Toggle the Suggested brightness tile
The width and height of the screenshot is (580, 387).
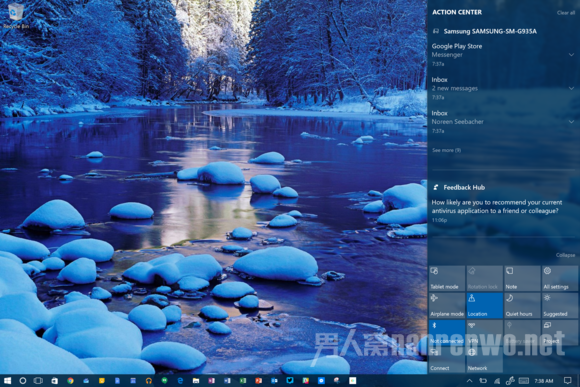(560, 306)
